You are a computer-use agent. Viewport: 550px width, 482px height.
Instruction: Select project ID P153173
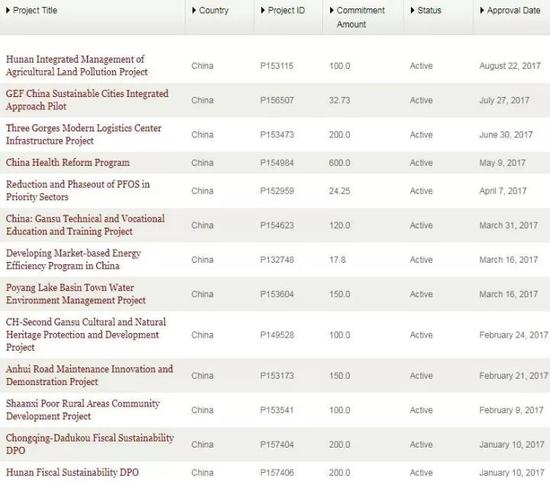pyautogui.click(x=277, y=376)
